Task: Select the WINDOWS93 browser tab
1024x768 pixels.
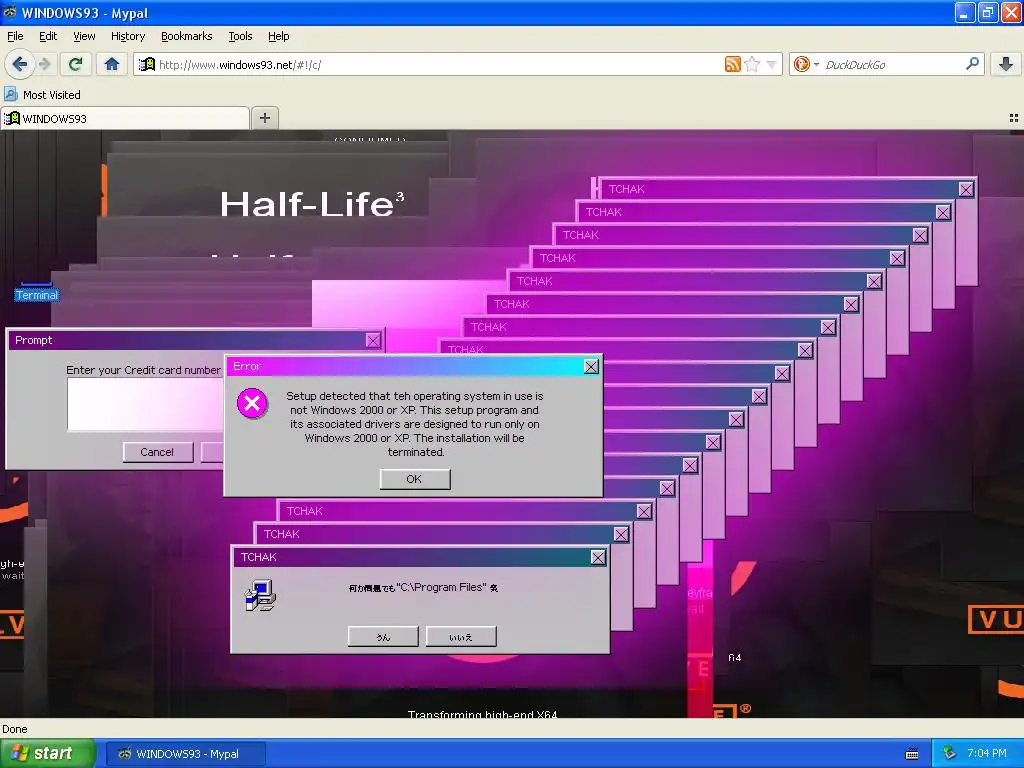Action: click(125, 118)
